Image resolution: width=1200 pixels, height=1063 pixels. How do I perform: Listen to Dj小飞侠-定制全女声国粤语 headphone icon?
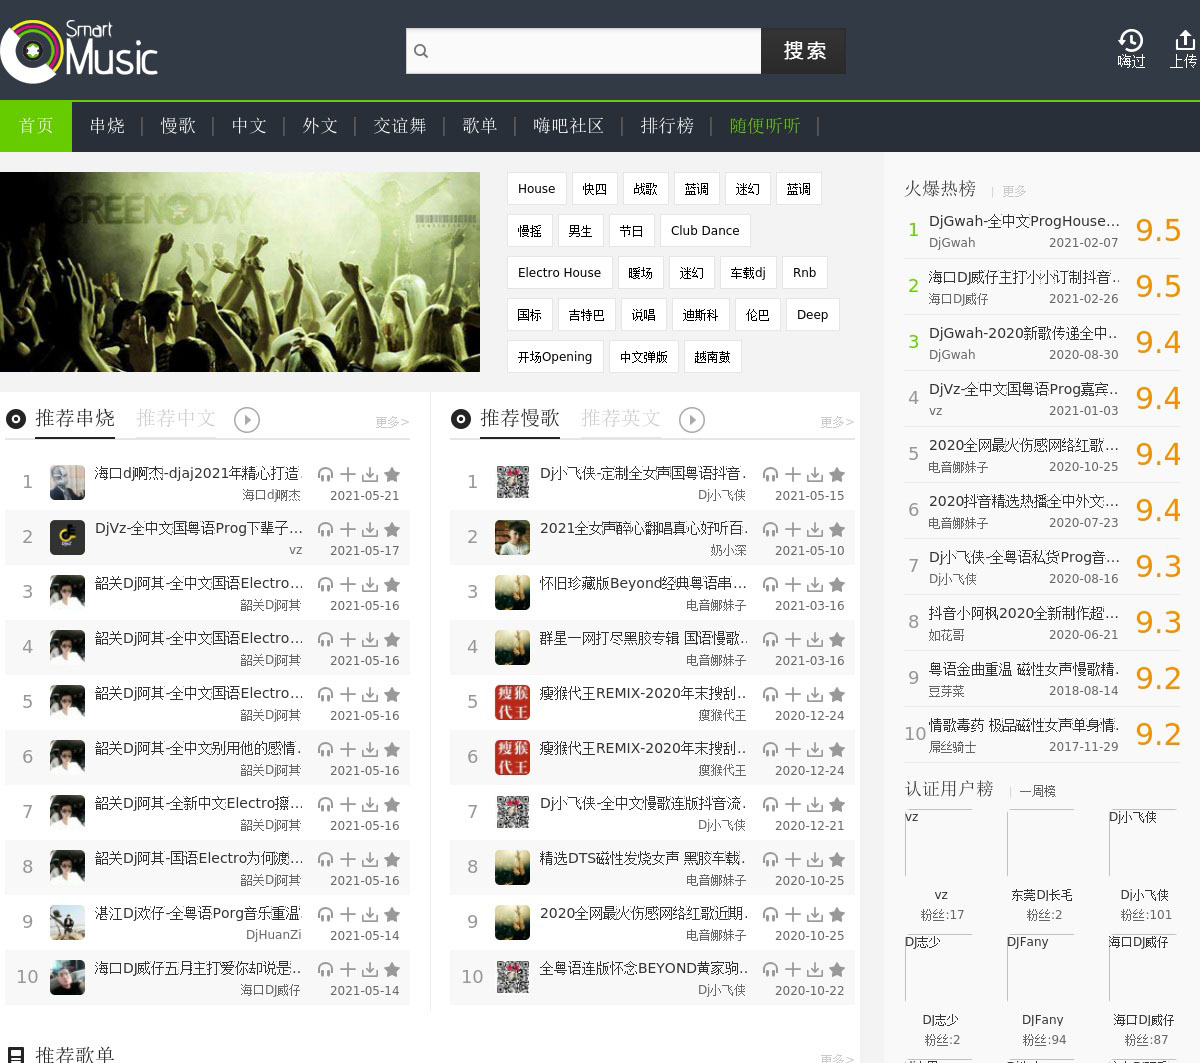pyautogui.click(x=770, y=474)
